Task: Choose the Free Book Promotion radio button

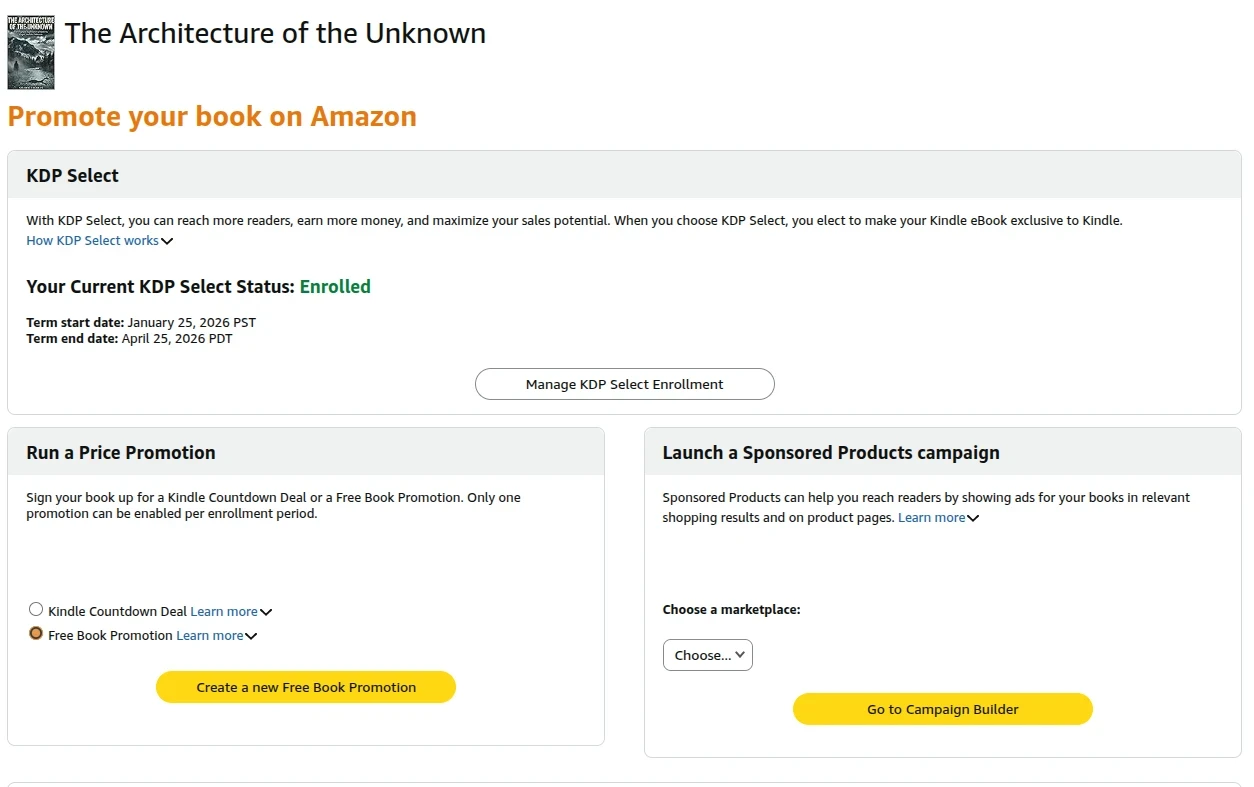Action: (36, 633)
